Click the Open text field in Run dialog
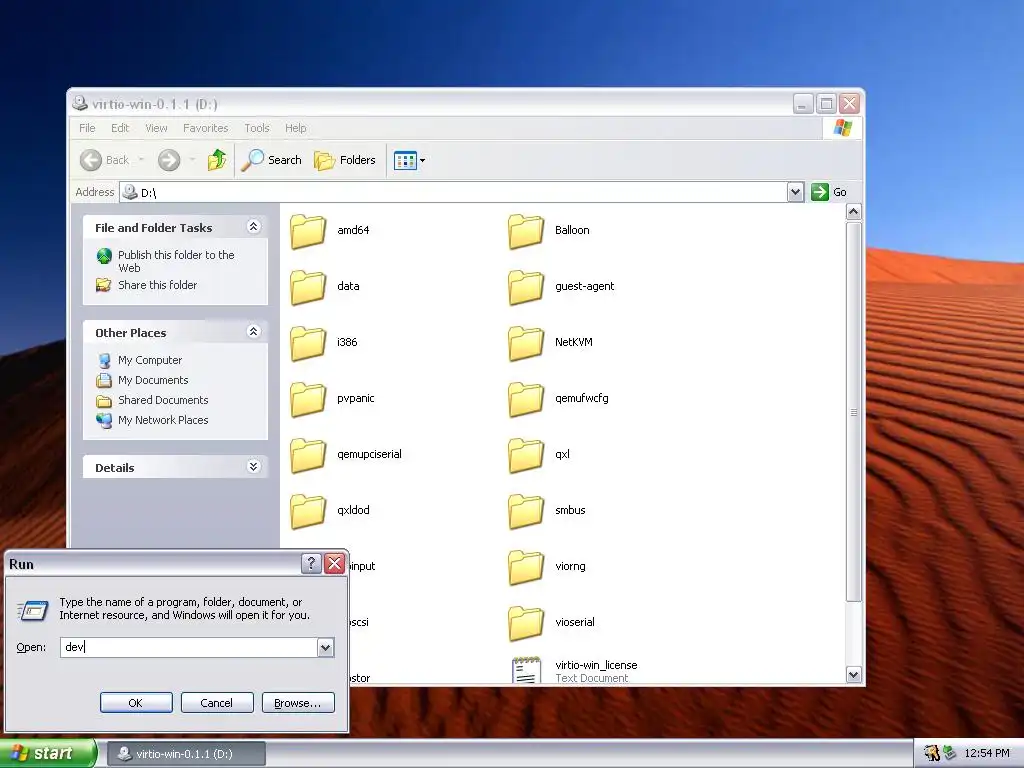Screen dimensions: 1024x768 [189, 647]
